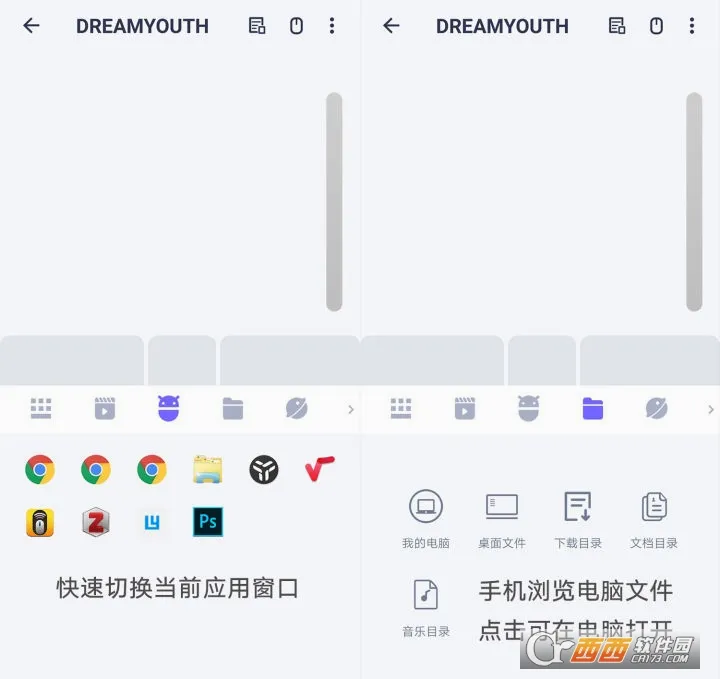Go back using left screen's arrow
Image resolution: width=720 pixels, height=679 pixels.
tap(31, 26)
